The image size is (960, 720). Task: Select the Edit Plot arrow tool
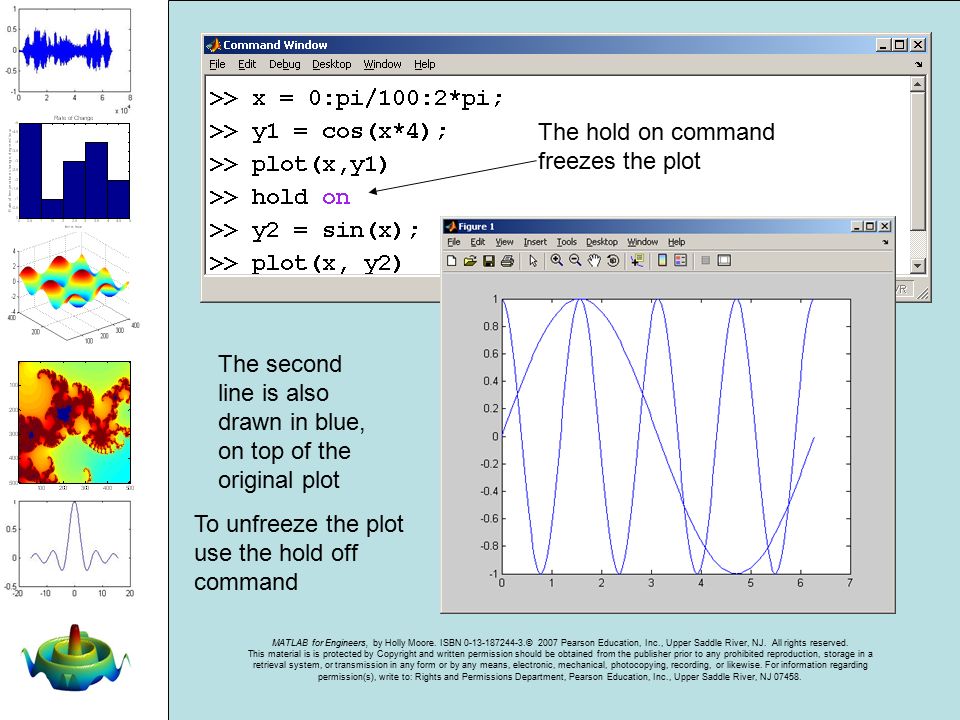coord(533,261)
